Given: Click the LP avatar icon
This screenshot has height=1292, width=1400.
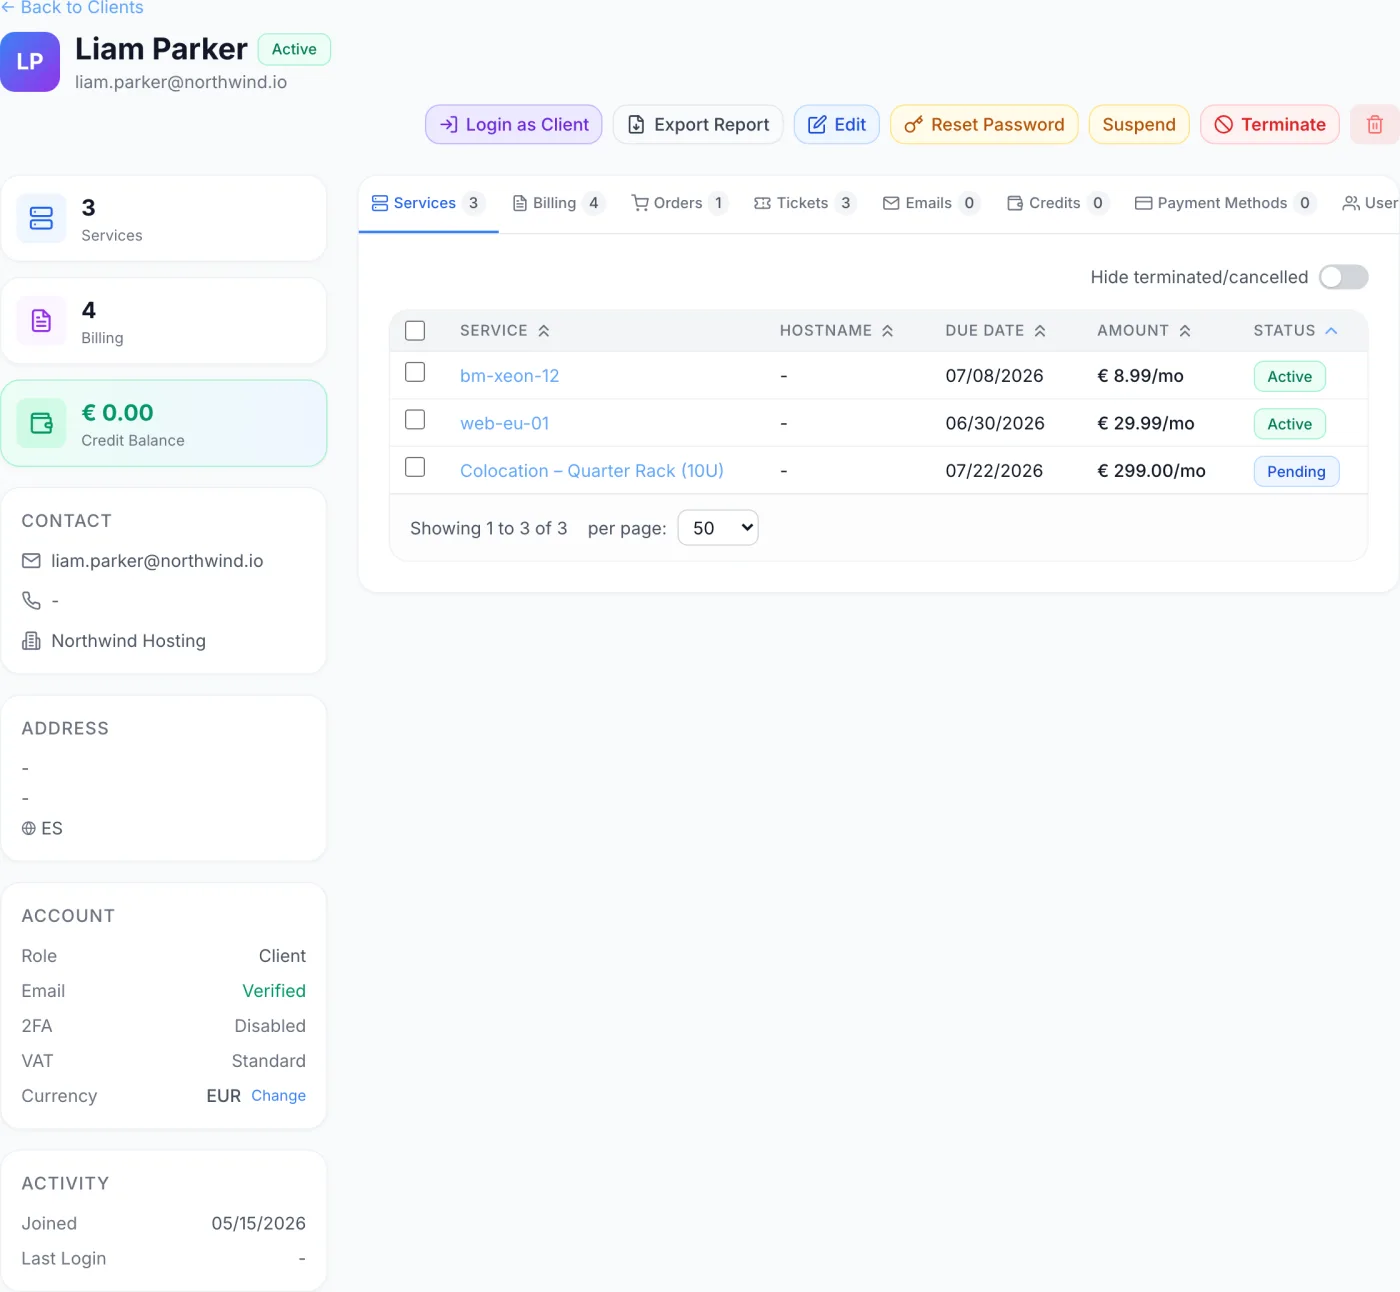Looking at the screenshot, I should (x=30, y=62).
